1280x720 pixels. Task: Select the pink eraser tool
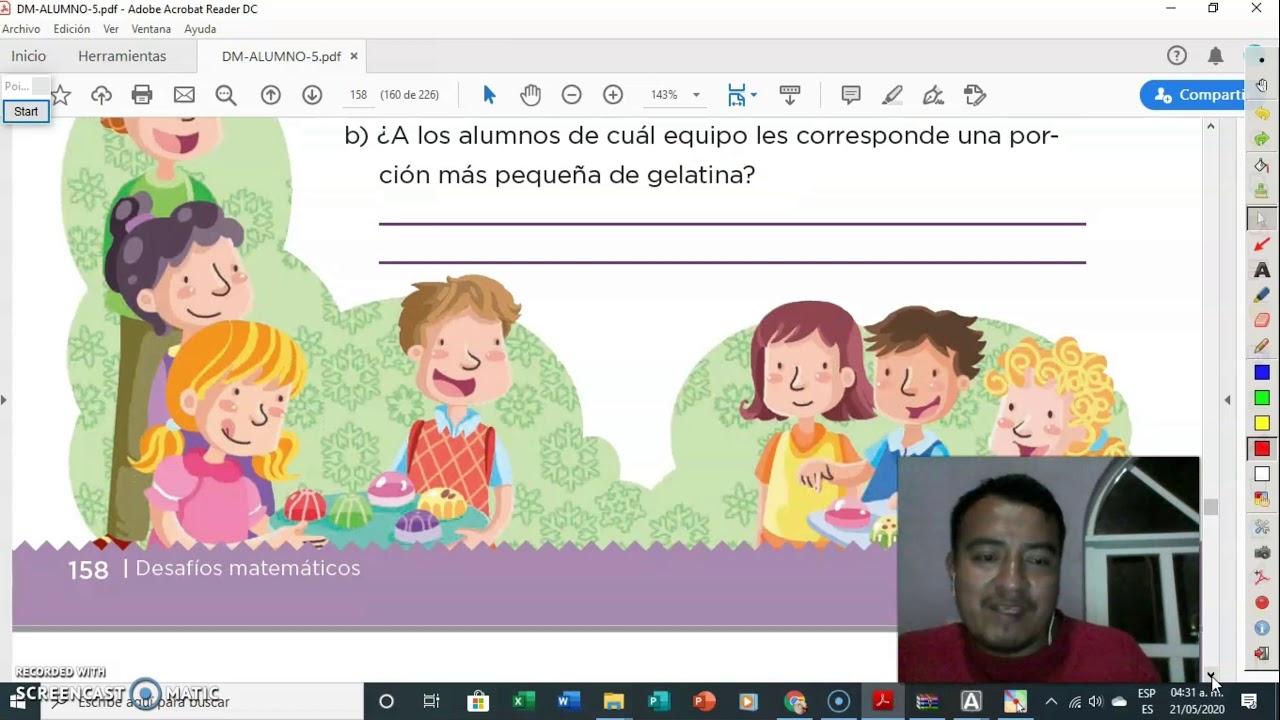pos(1262,321)
